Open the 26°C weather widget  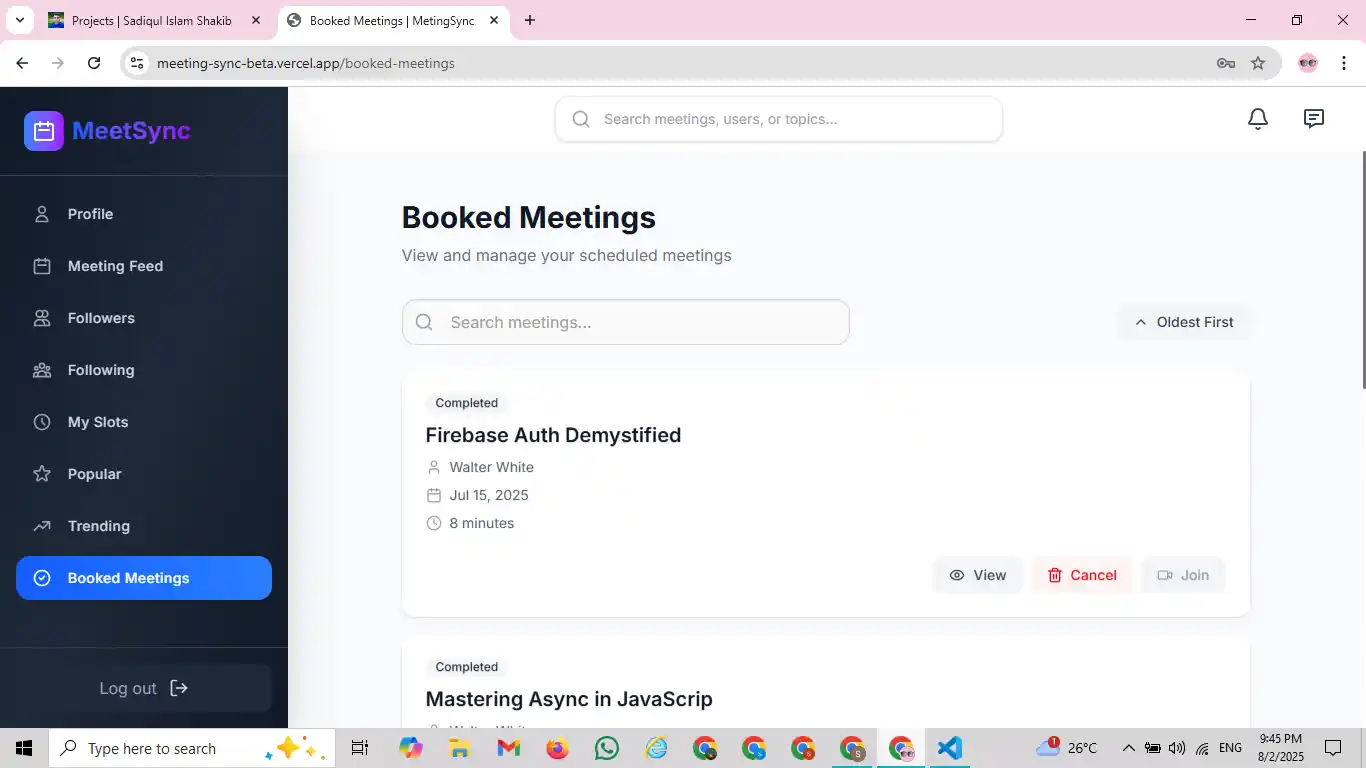click(1066, 748)
